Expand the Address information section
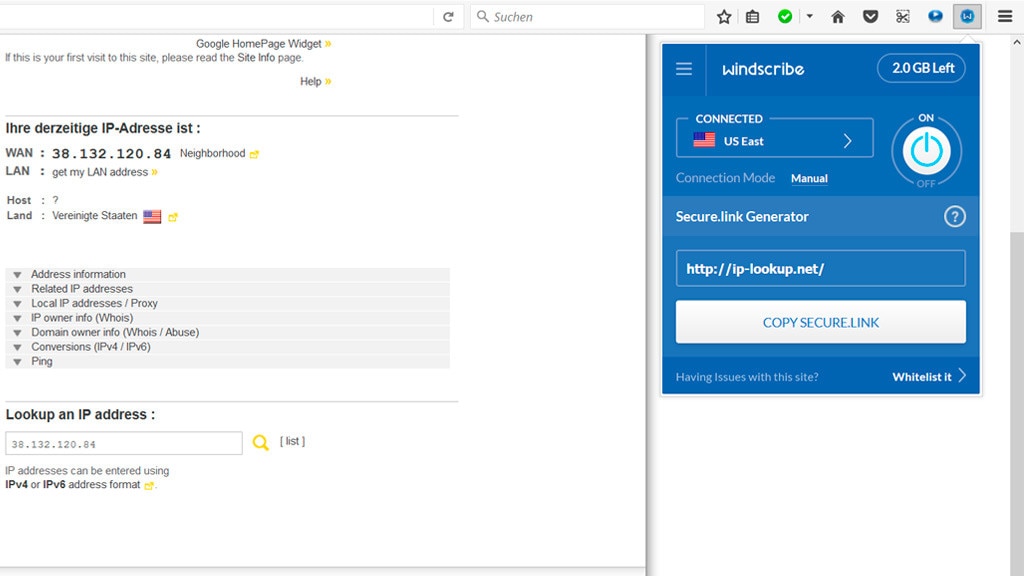The height and width of the screenshot is (576, 1024). [x=78, y=274]
